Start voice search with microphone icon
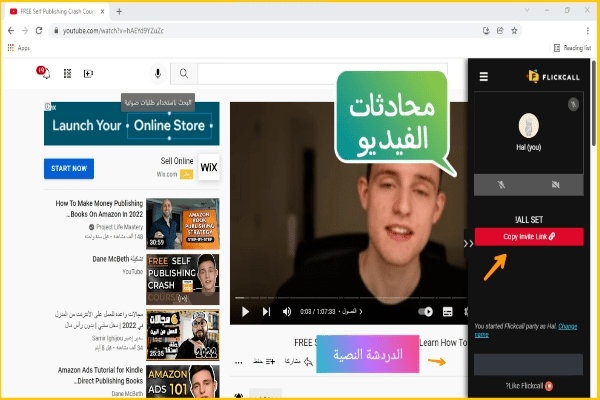Screen dimensions: 600x400 click(158, 73)
